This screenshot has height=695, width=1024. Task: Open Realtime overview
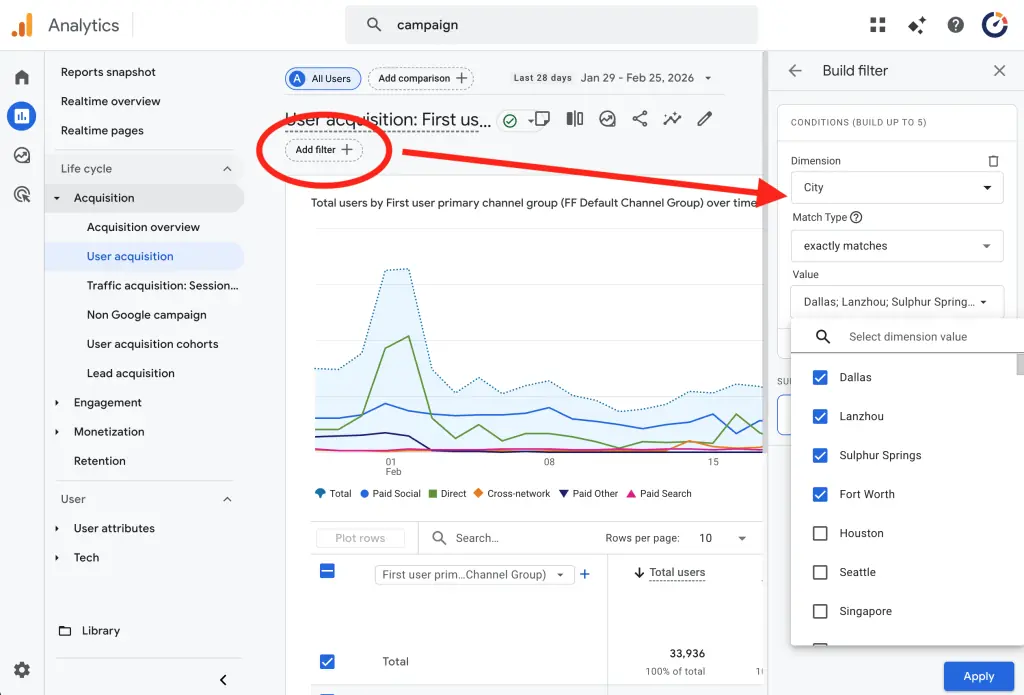tap(110, 101)
